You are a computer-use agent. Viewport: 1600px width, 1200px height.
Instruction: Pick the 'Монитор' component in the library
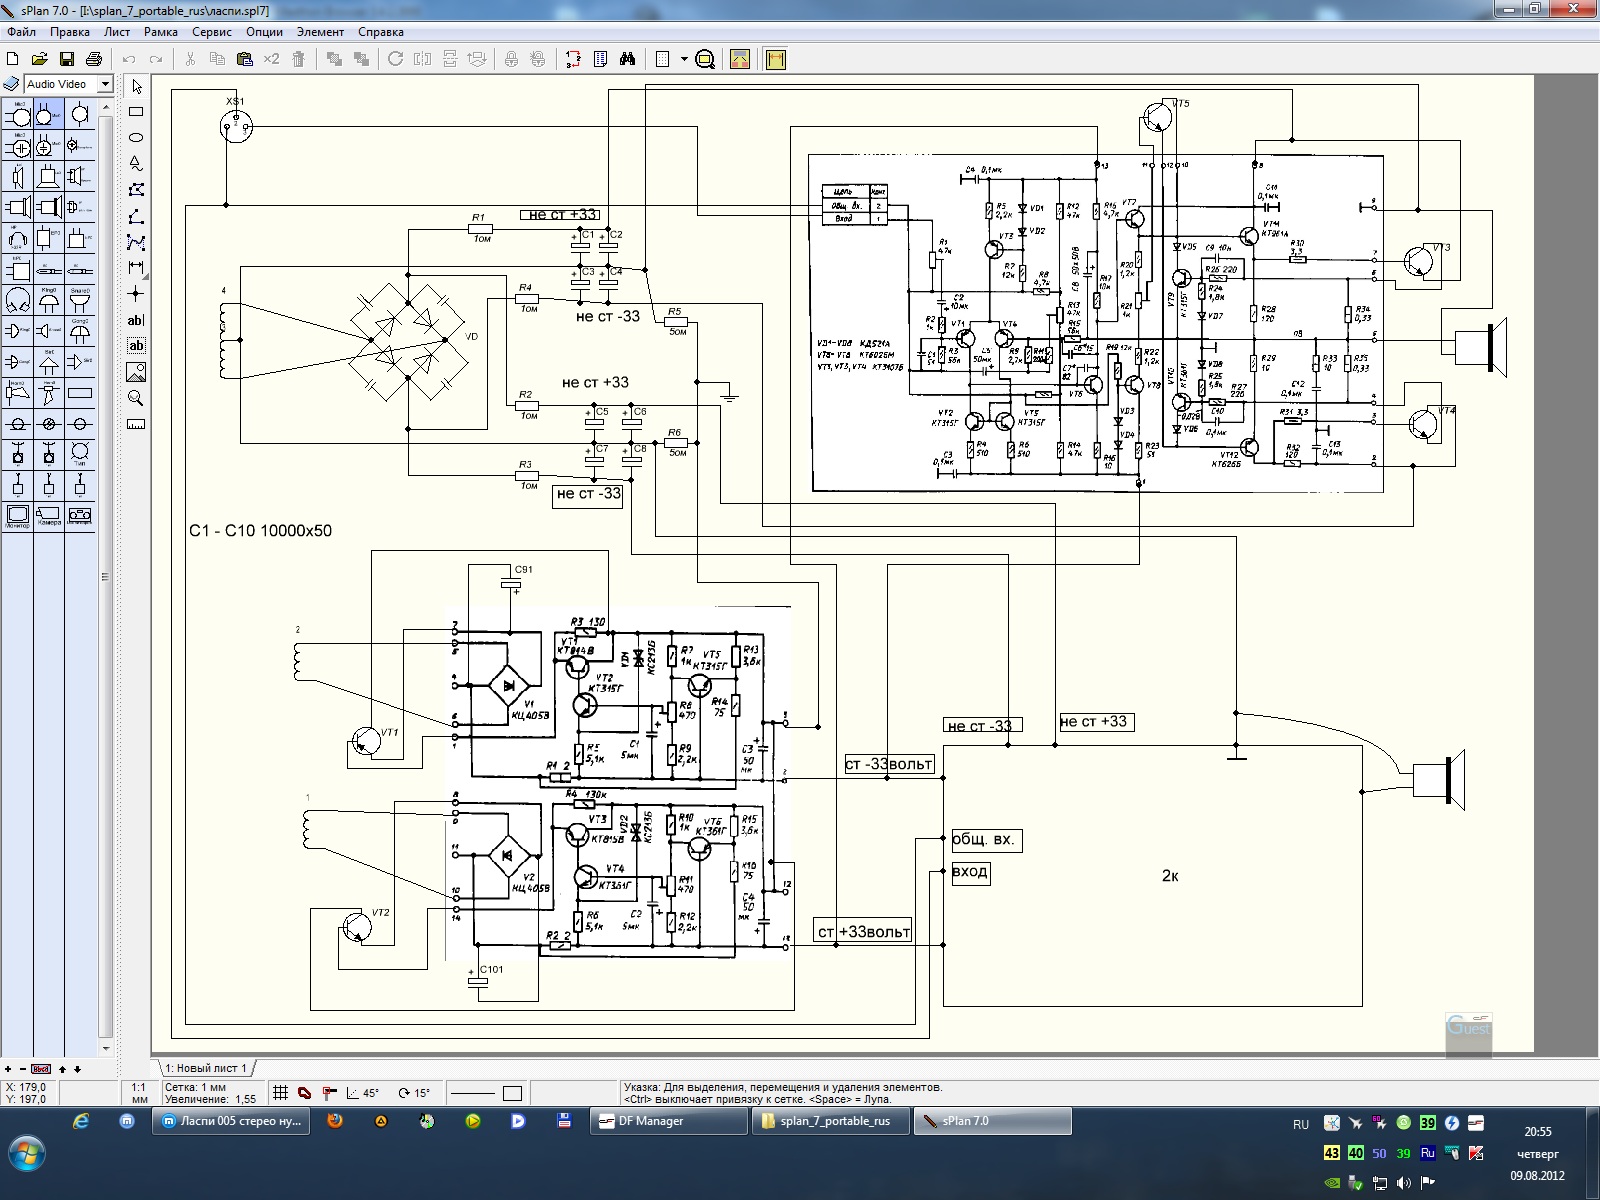tap(18, 516)
